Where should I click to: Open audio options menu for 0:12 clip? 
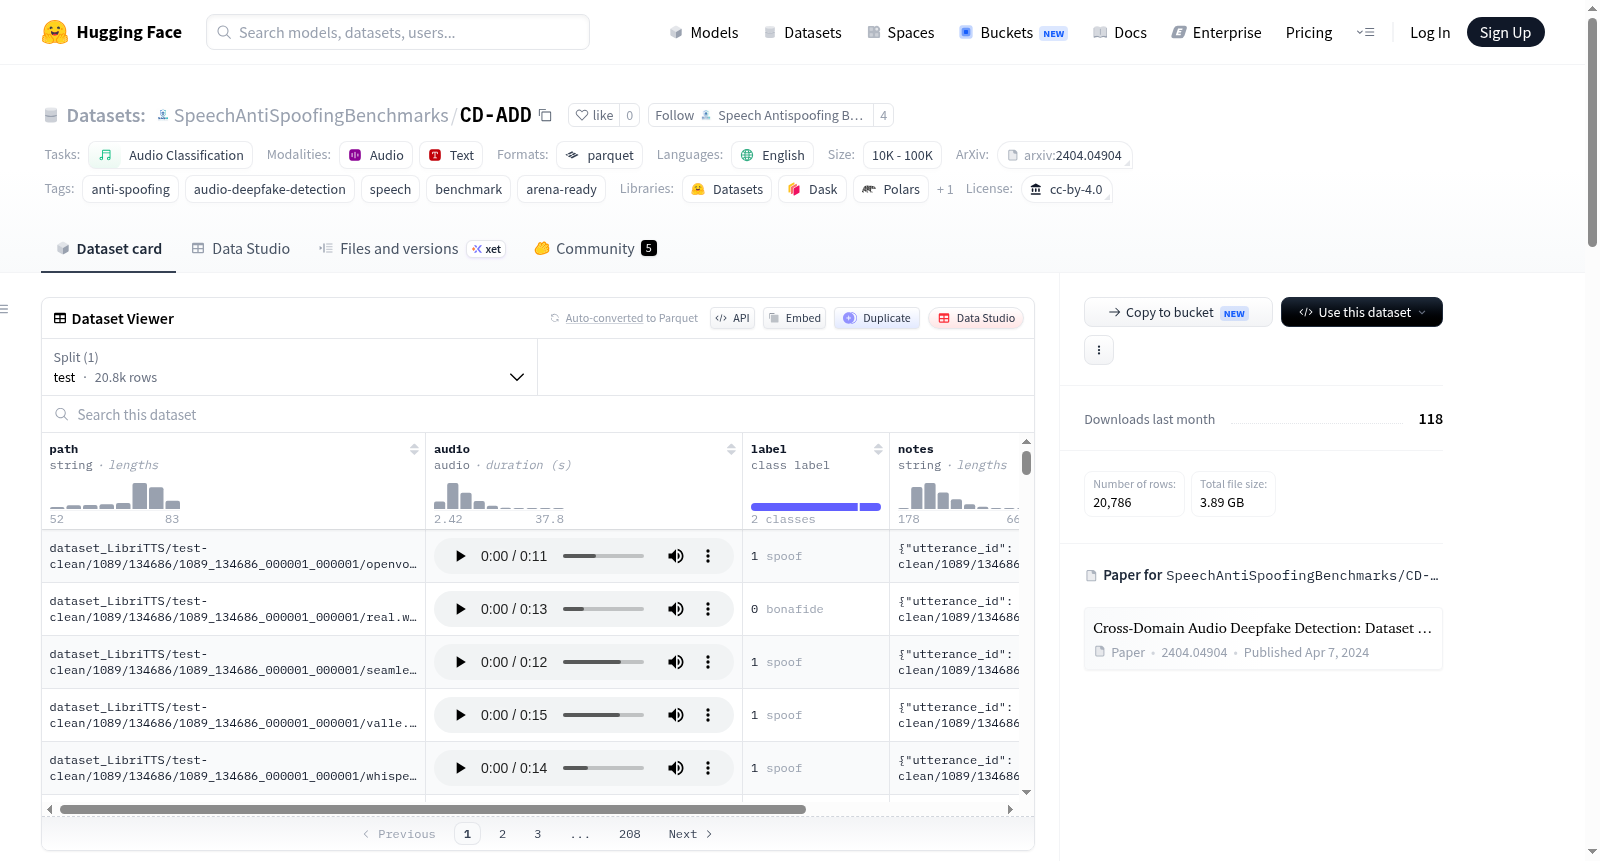pyautogui.click(x=708, y=662)
